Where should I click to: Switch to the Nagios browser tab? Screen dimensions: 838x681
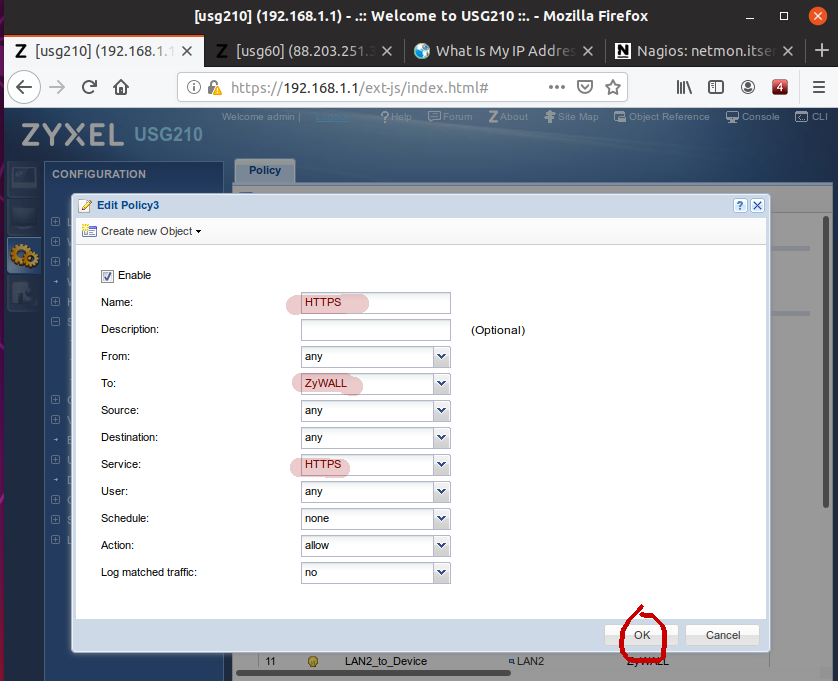704,51
